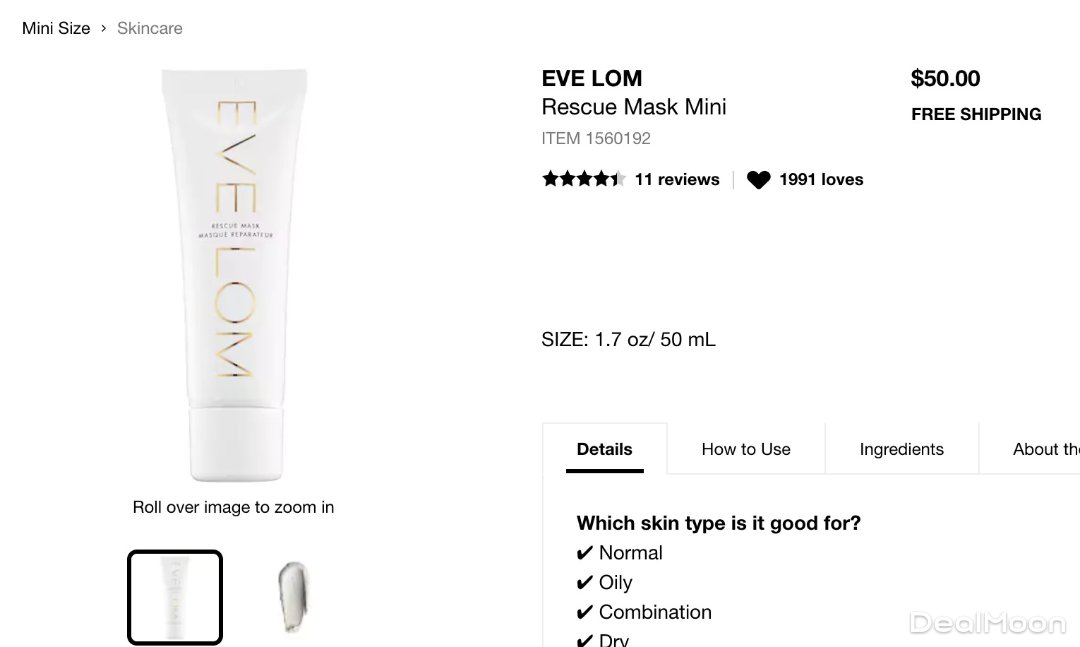The height and width of the screenshot is (647, 1080).
Task: Click the Oily skin type checkmark
Action: pyautogui.click(x=585, y=583)
